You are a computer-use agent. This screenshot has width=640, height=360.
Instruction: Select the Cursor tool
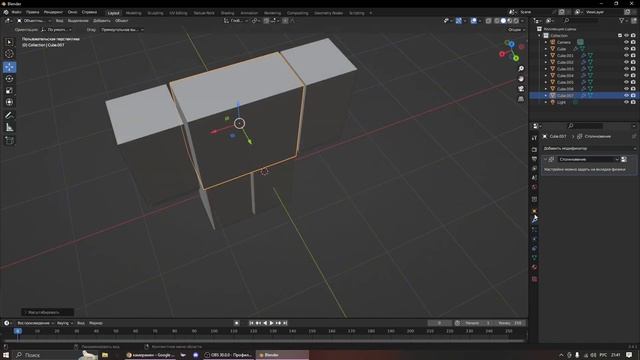(x=9, y=54)
